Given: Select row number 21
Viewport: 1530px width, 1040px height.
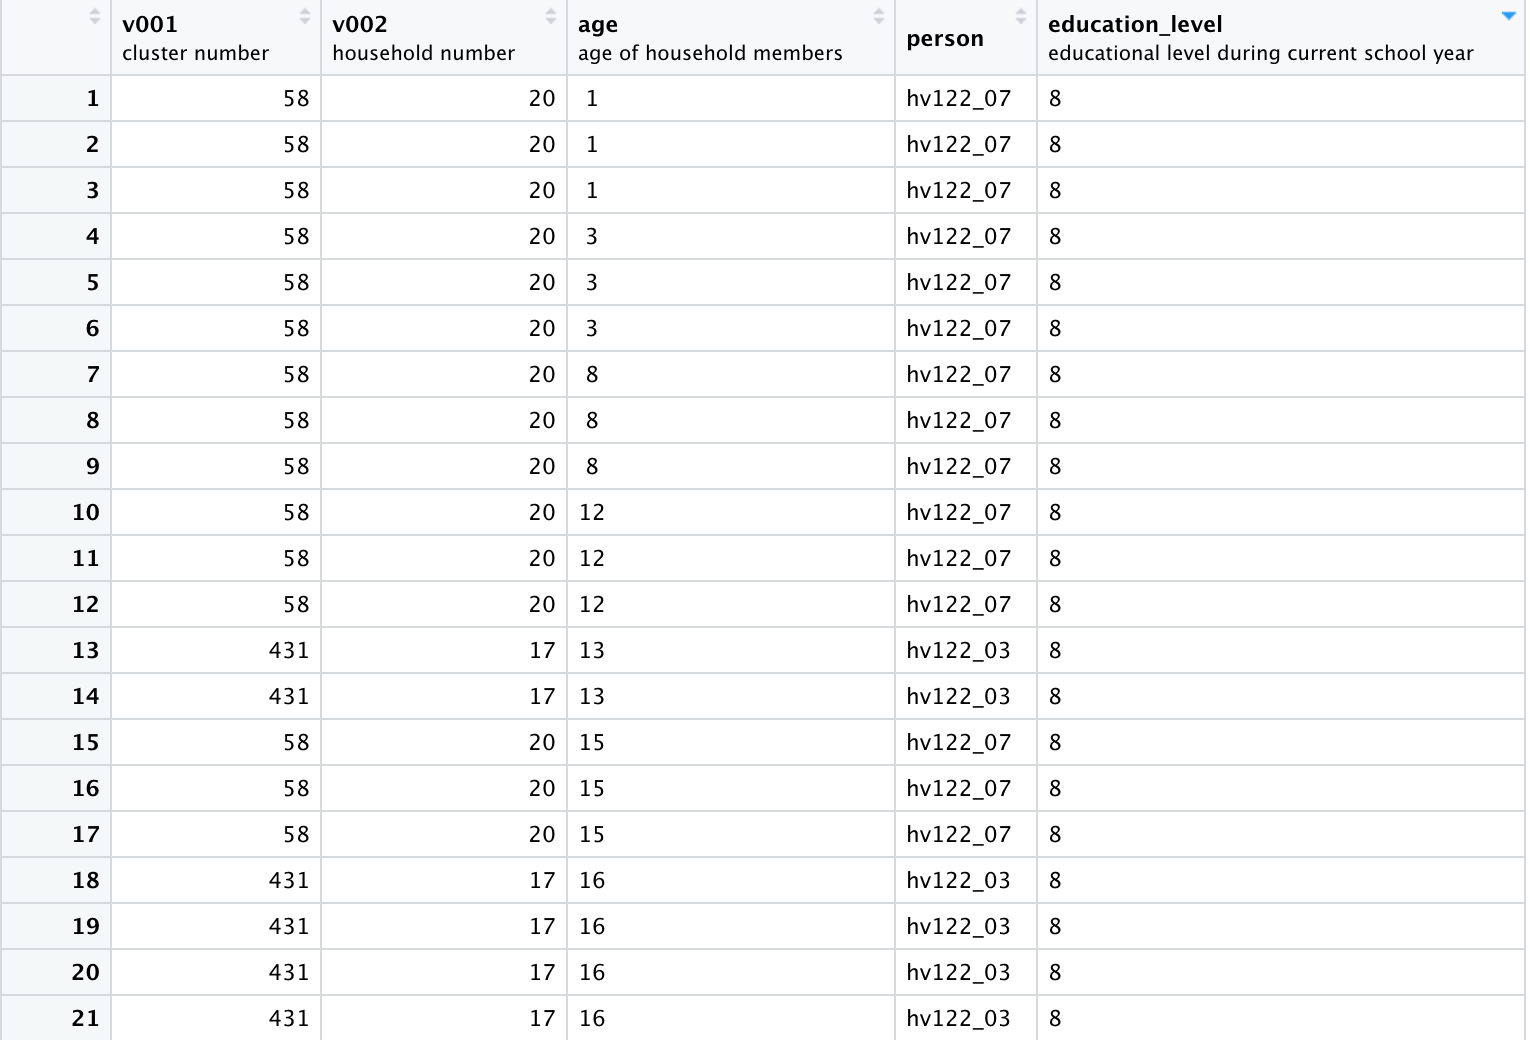Looking at the screenshot, I should tap(85, 1018).
